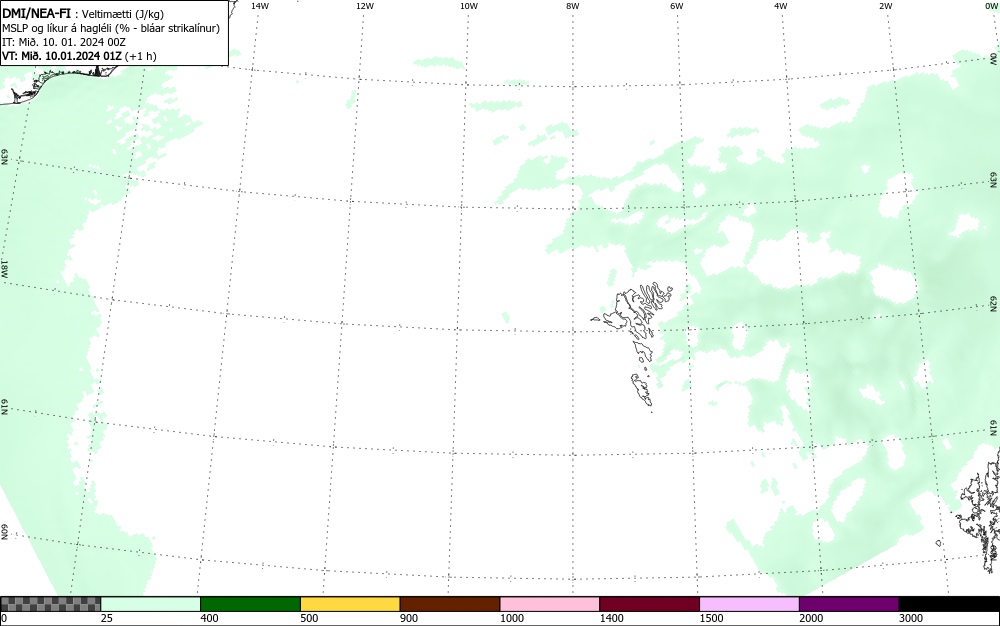1000x626 pixels.
Task: Click the legend value 500
Action: (x=309, y=618)
